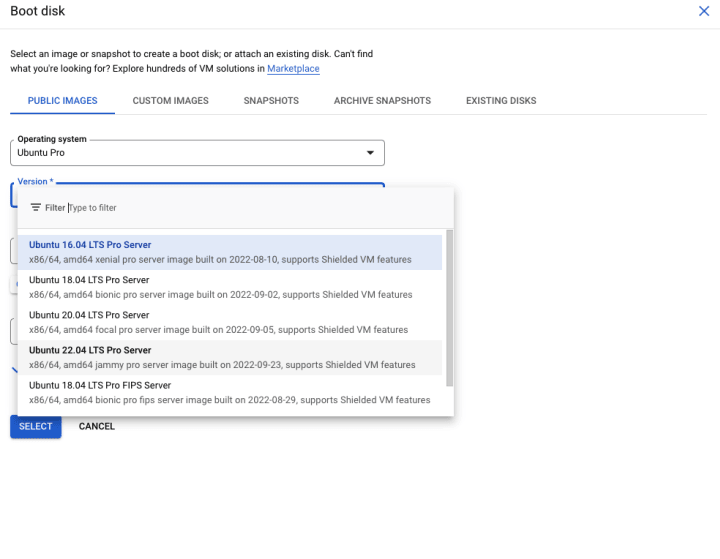Image resolution: width=720 pixels, height=559 pixels.
Task: Open the Archive Snapshots tab
Action: tap(382, 101)
